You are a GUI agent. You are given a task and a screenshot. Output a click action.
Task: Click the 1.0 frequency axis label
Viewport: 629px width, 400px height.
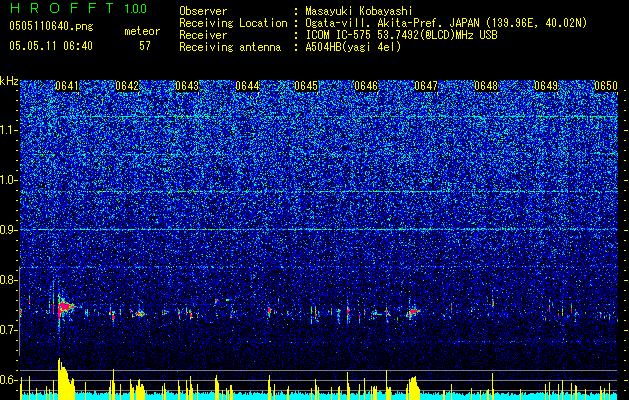pos(8,180)
